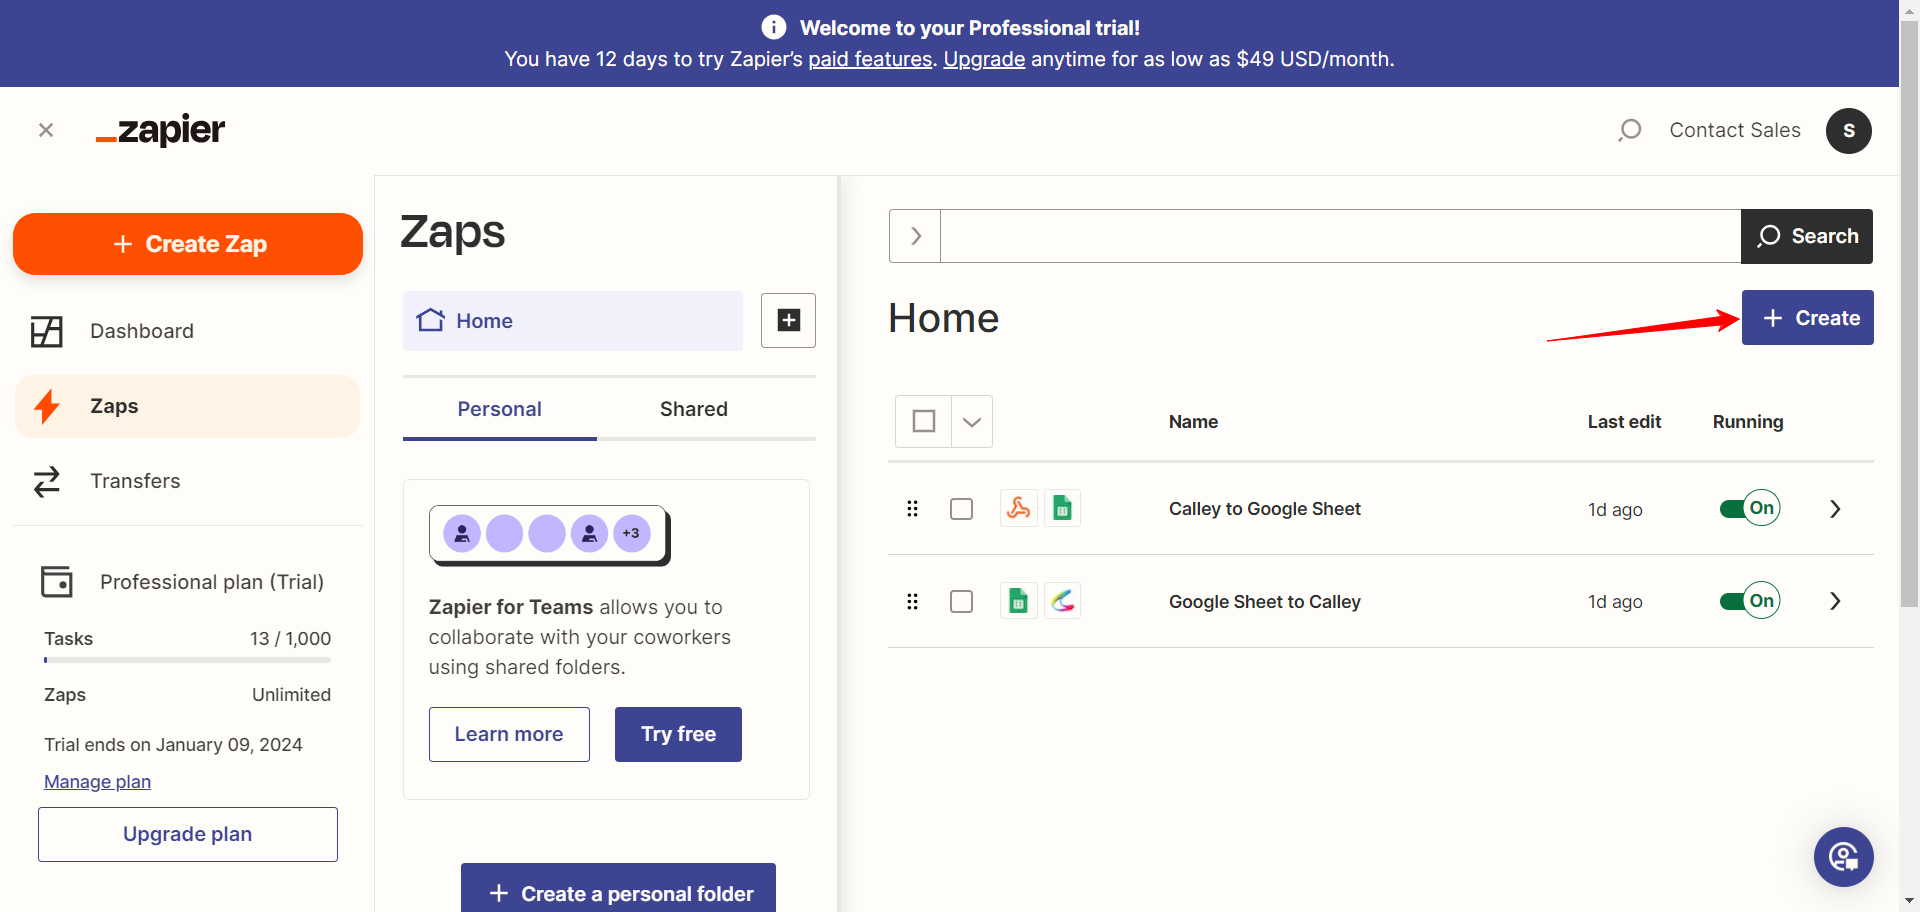Open the help chat bubble icon
This screenshot has width=1920, height=912.
coord(1844,857)
